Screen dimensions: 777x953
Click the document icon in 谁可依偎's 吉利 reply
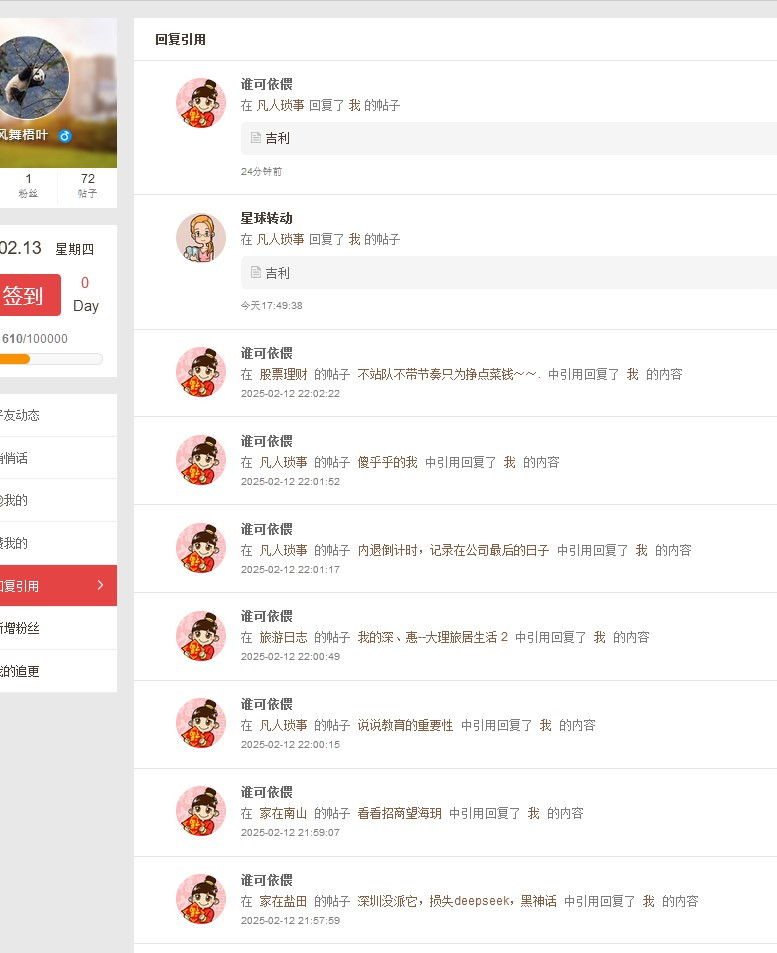(256, 138)
